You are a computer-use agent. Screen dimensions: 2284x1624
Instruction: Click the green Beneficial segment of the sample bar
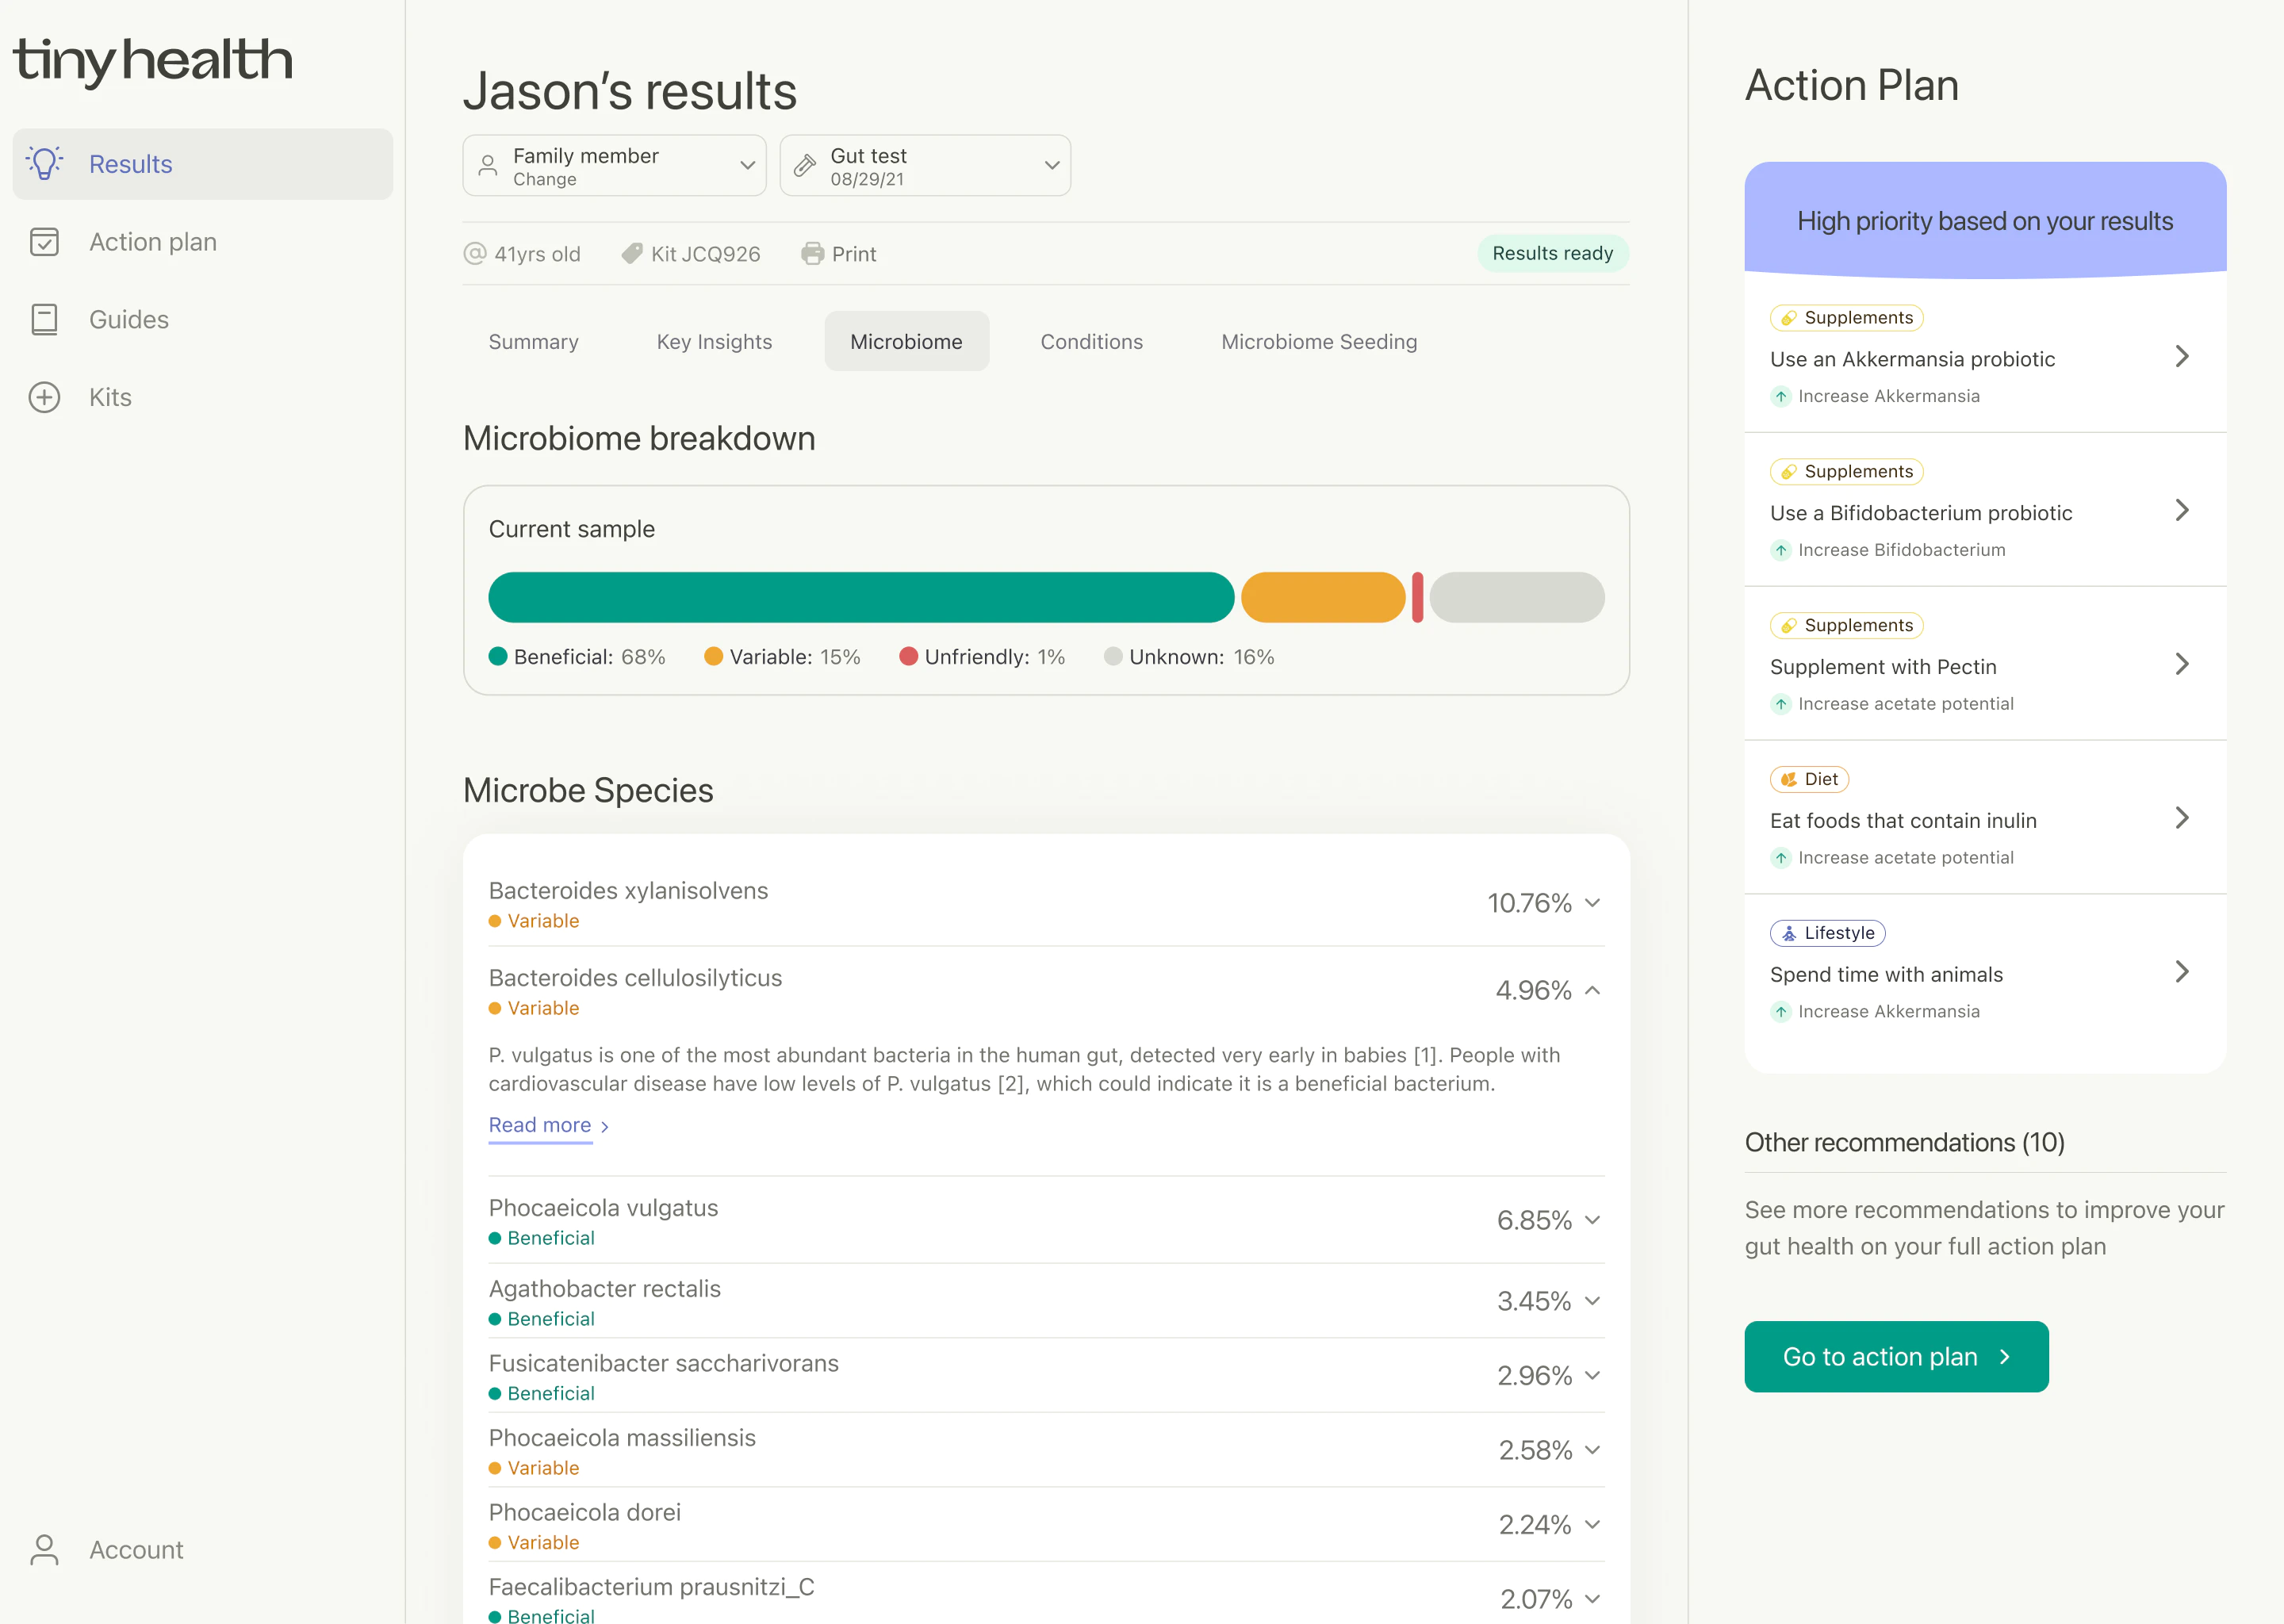click(x=860, y=597)
